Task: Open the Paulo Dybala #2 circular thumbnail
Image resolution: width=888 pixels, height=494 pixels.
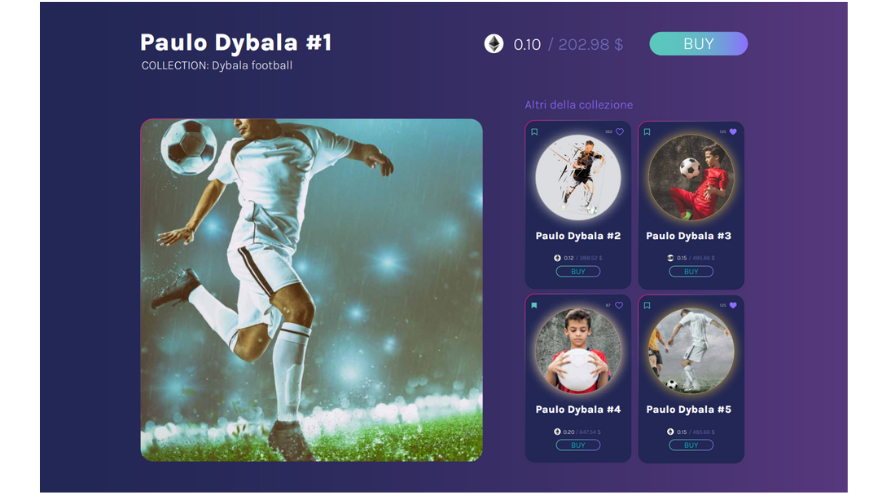Action: 578,177
